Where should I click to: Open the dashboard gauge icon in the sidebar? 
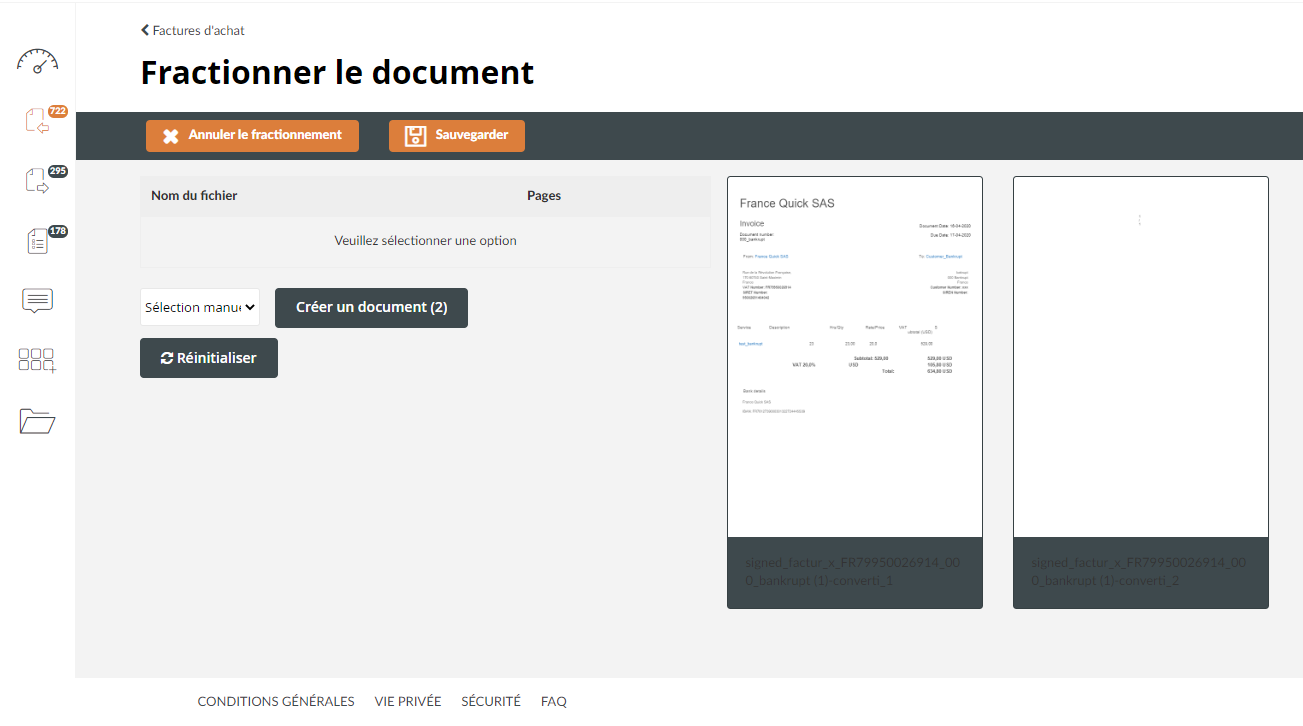37,62
